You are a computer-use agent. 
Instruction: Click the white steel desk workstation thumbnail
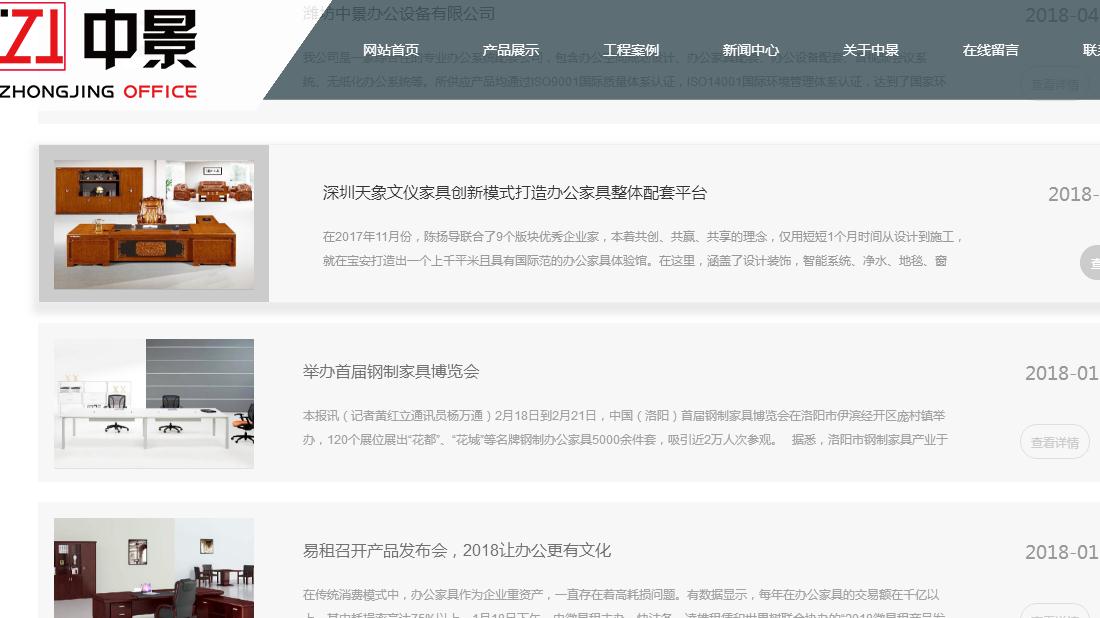click(x=154, y=403)
